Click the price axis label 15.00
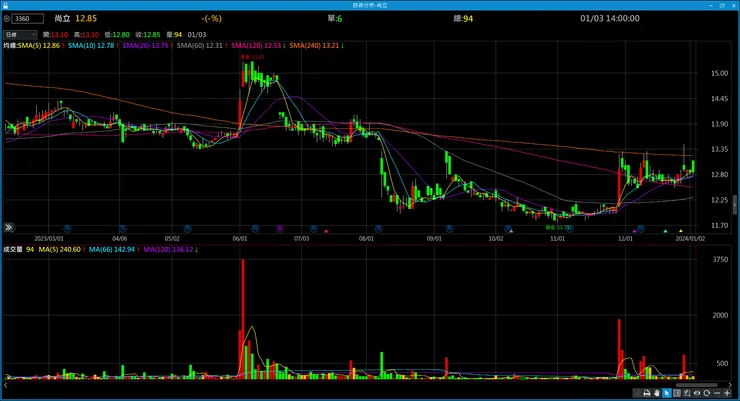Image resolution: width=740 pixels, height=401 pixels. [719, 73]
